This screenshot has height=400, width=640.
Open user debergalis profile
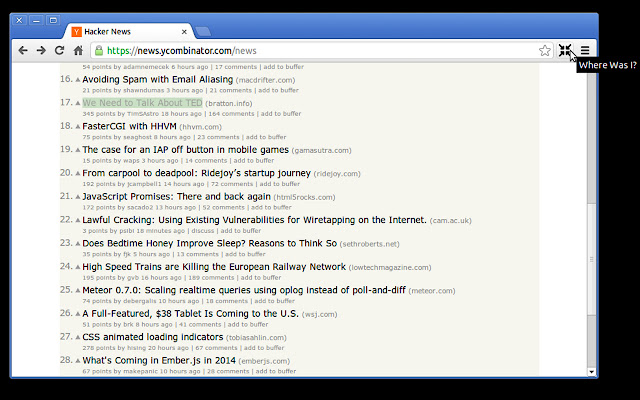tap(140, 301)
